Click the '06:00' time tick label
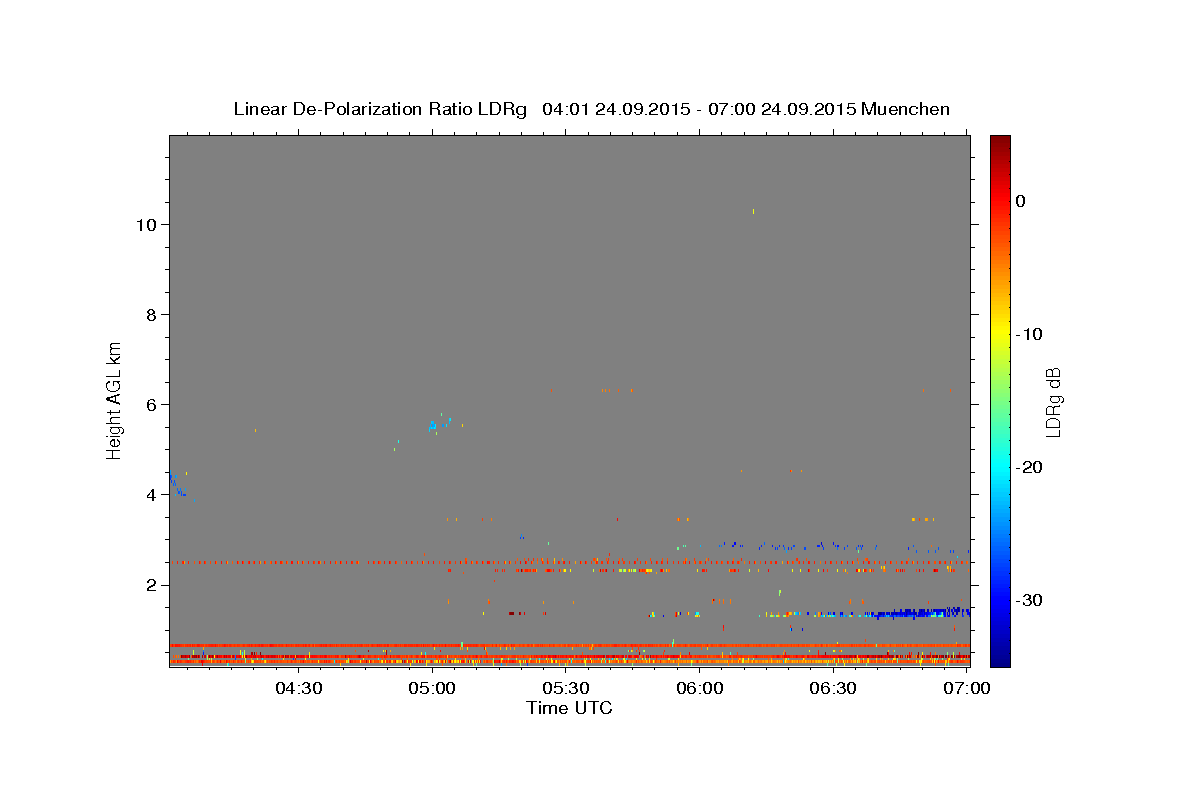1200x800 pixels. point(700,688)
